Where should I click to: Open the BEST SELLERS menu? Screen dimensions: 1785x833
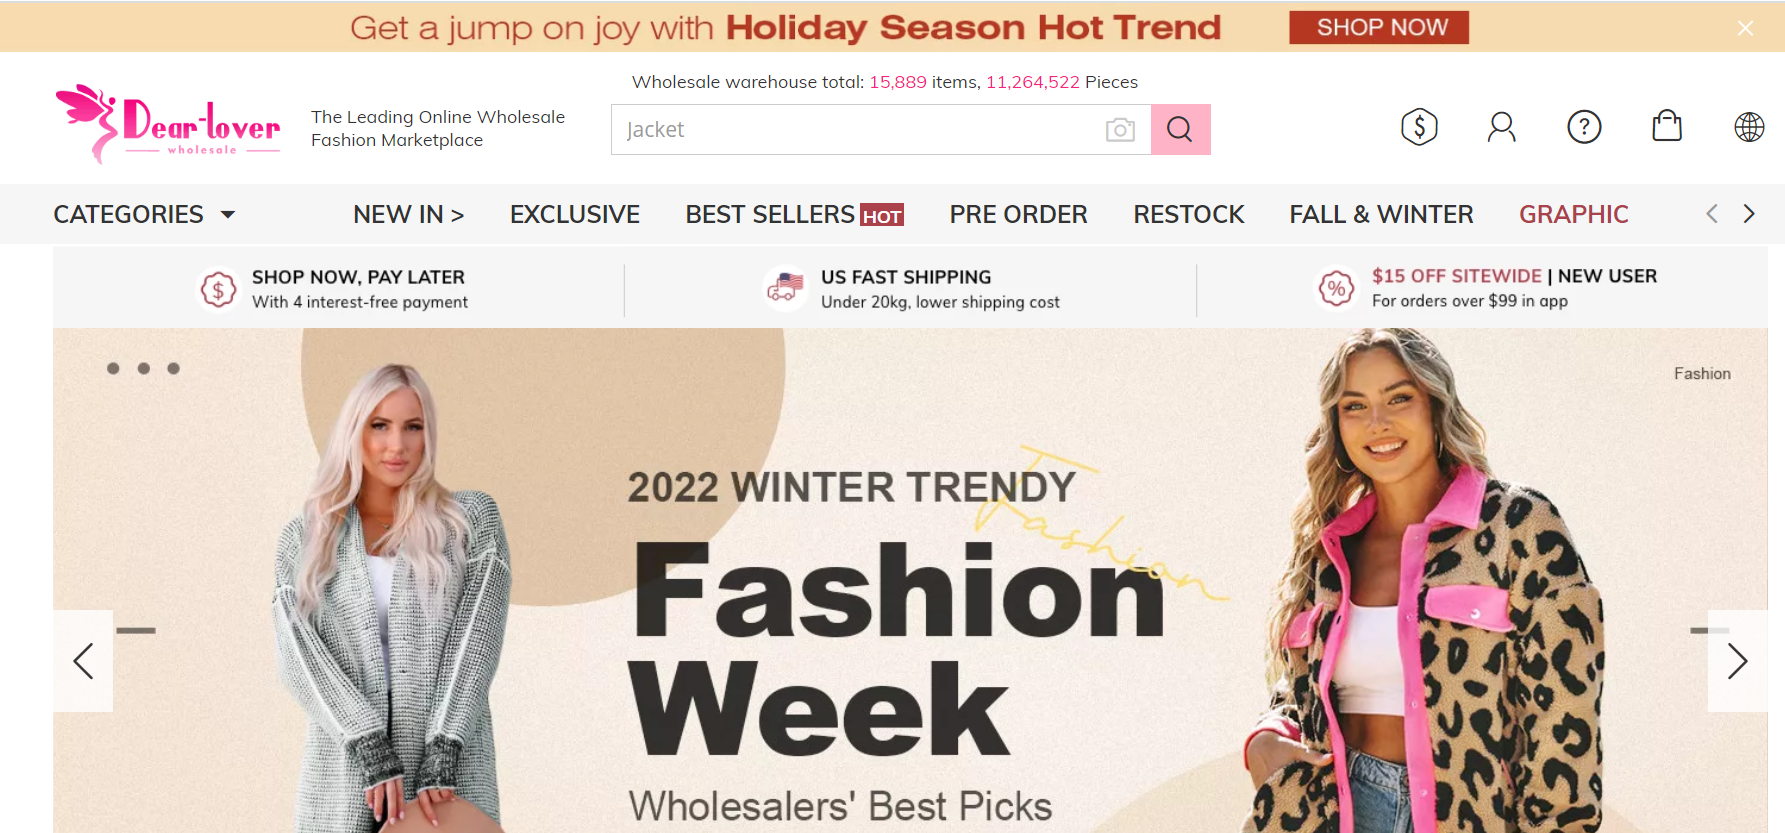(x=794, y=214)
